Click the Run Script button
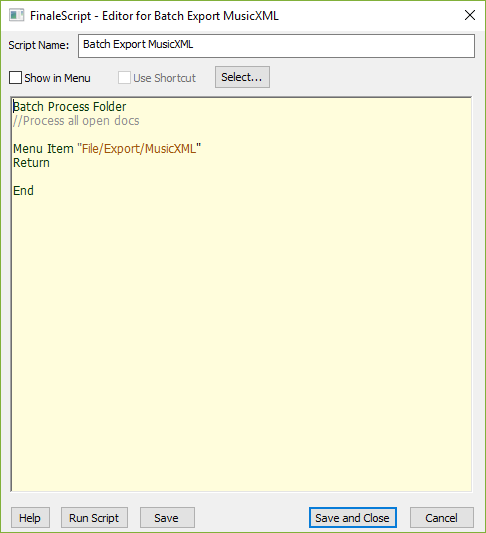The image size is (486, 533). (x=94, y=518)
